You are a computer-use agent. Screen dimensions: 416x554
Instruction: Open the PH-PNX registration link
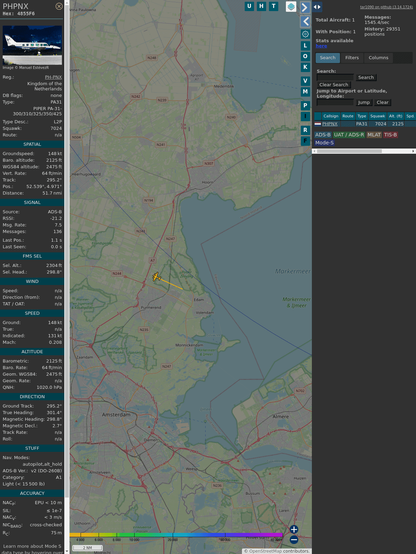[x=53, y=77]
